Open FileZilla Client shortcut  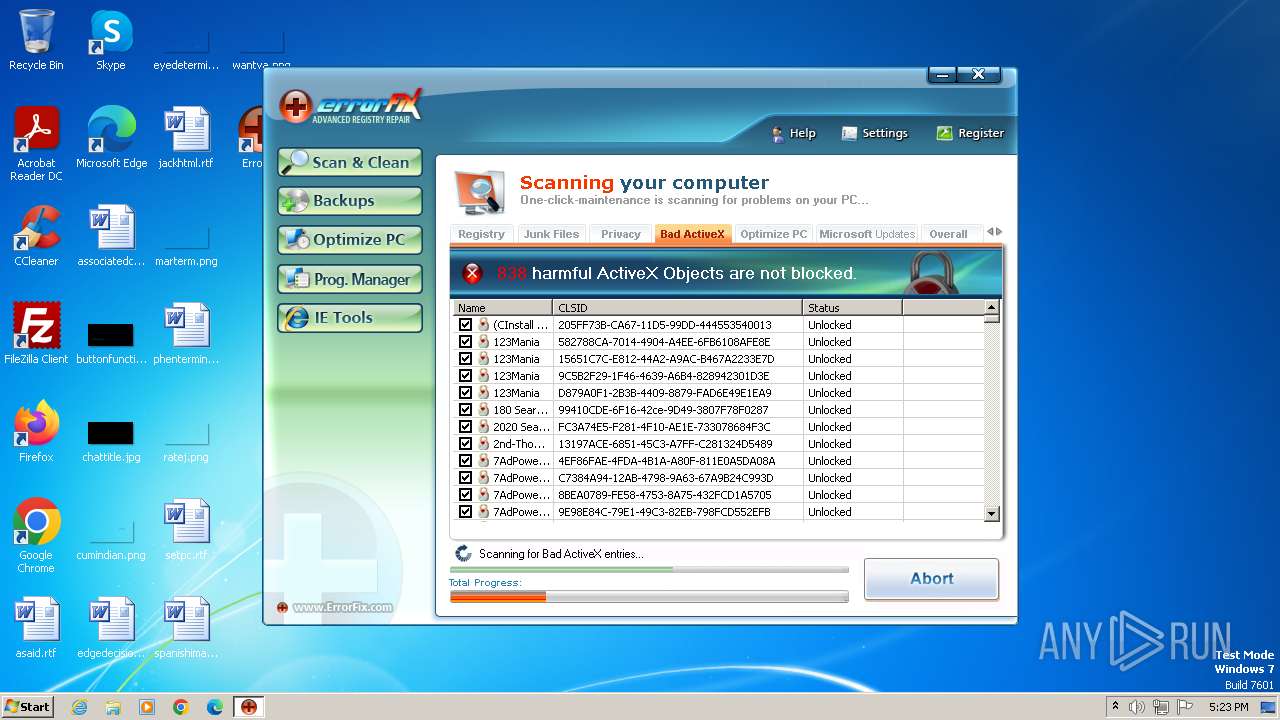36,334
